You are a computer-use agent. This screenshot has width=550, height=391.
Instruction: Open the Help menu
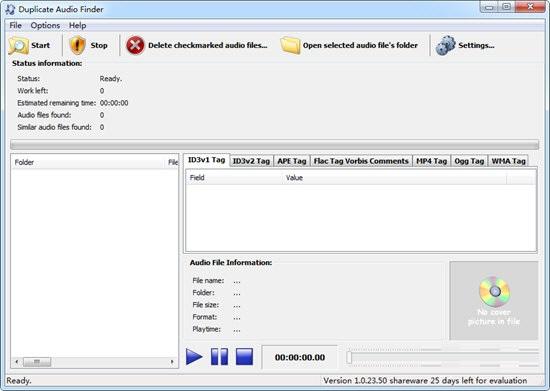[x=78, y=26]
